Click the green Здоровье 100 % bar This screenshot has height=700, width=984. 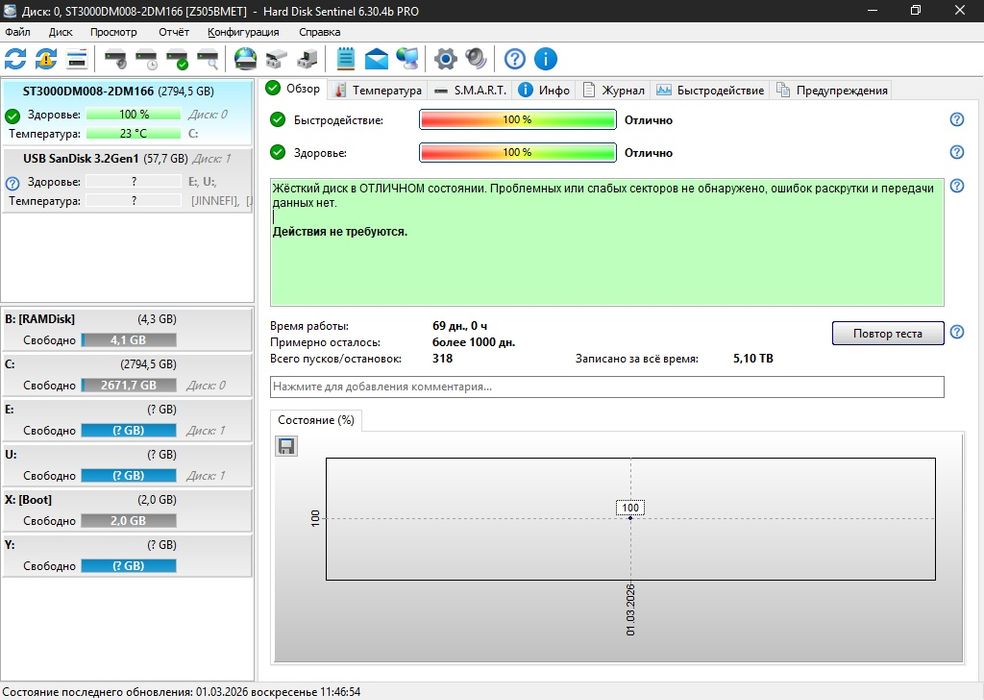click(517, 153)
